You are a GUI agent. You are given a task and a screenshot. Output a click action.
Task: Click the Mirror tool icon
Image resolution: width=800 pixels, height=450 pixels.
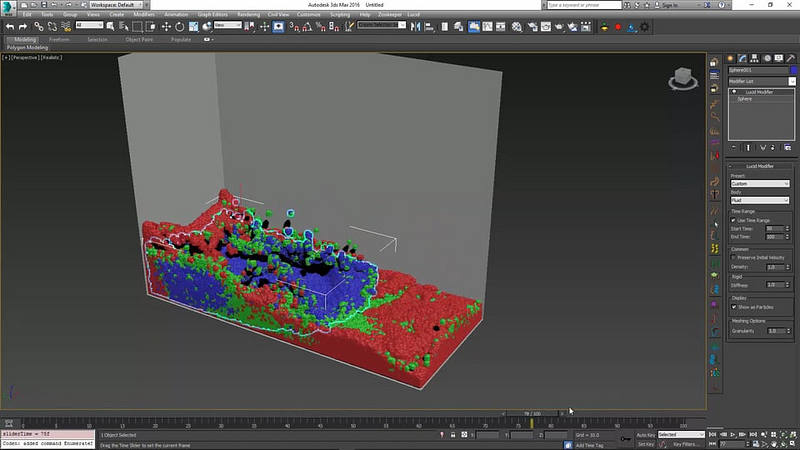point(416,27)
